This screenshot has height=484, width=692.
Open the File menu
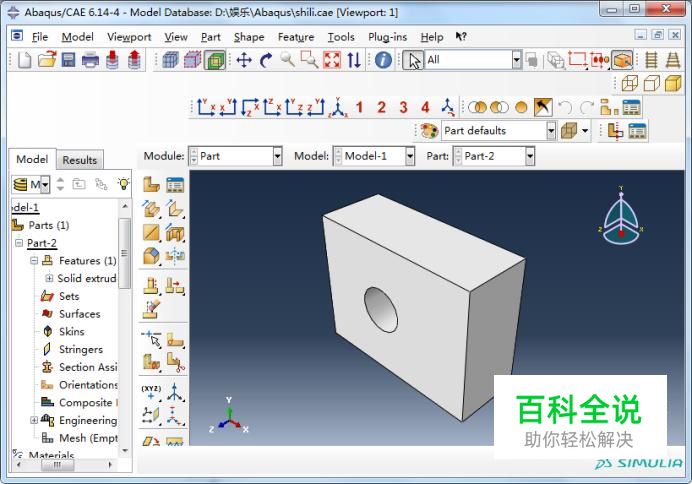[40, 37]
